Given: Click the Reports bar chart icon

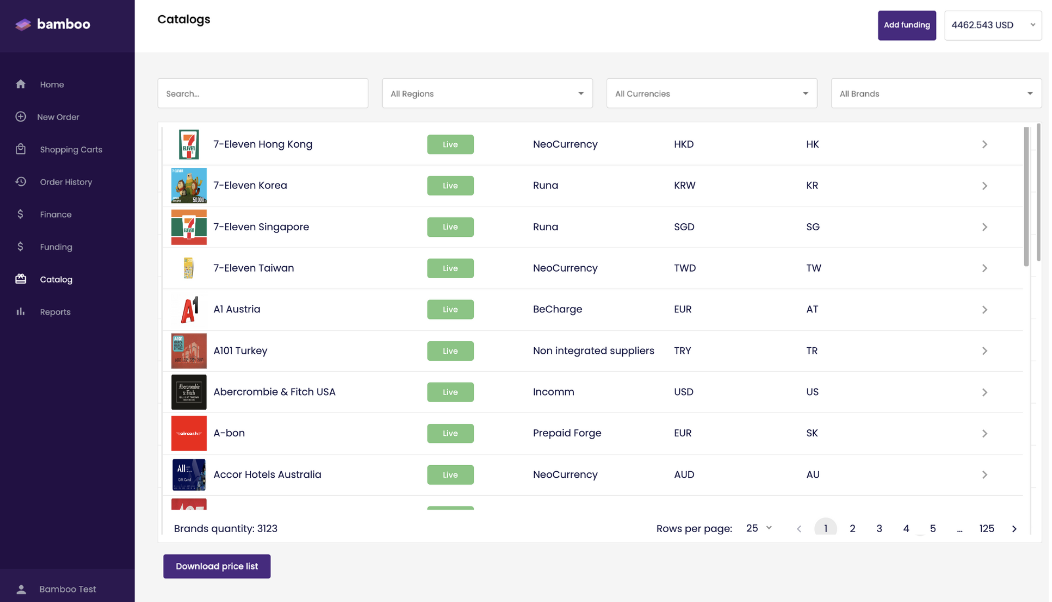Looking at the screenshot, I should coord(21,311).
